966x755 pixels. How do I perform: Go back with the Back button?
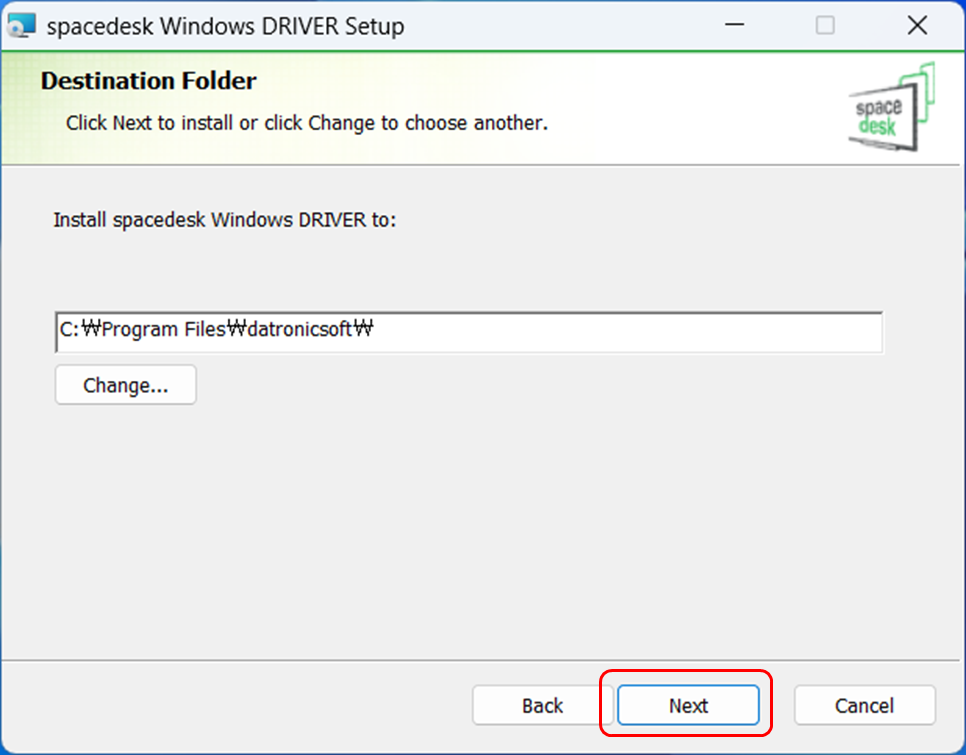[542, 705]
